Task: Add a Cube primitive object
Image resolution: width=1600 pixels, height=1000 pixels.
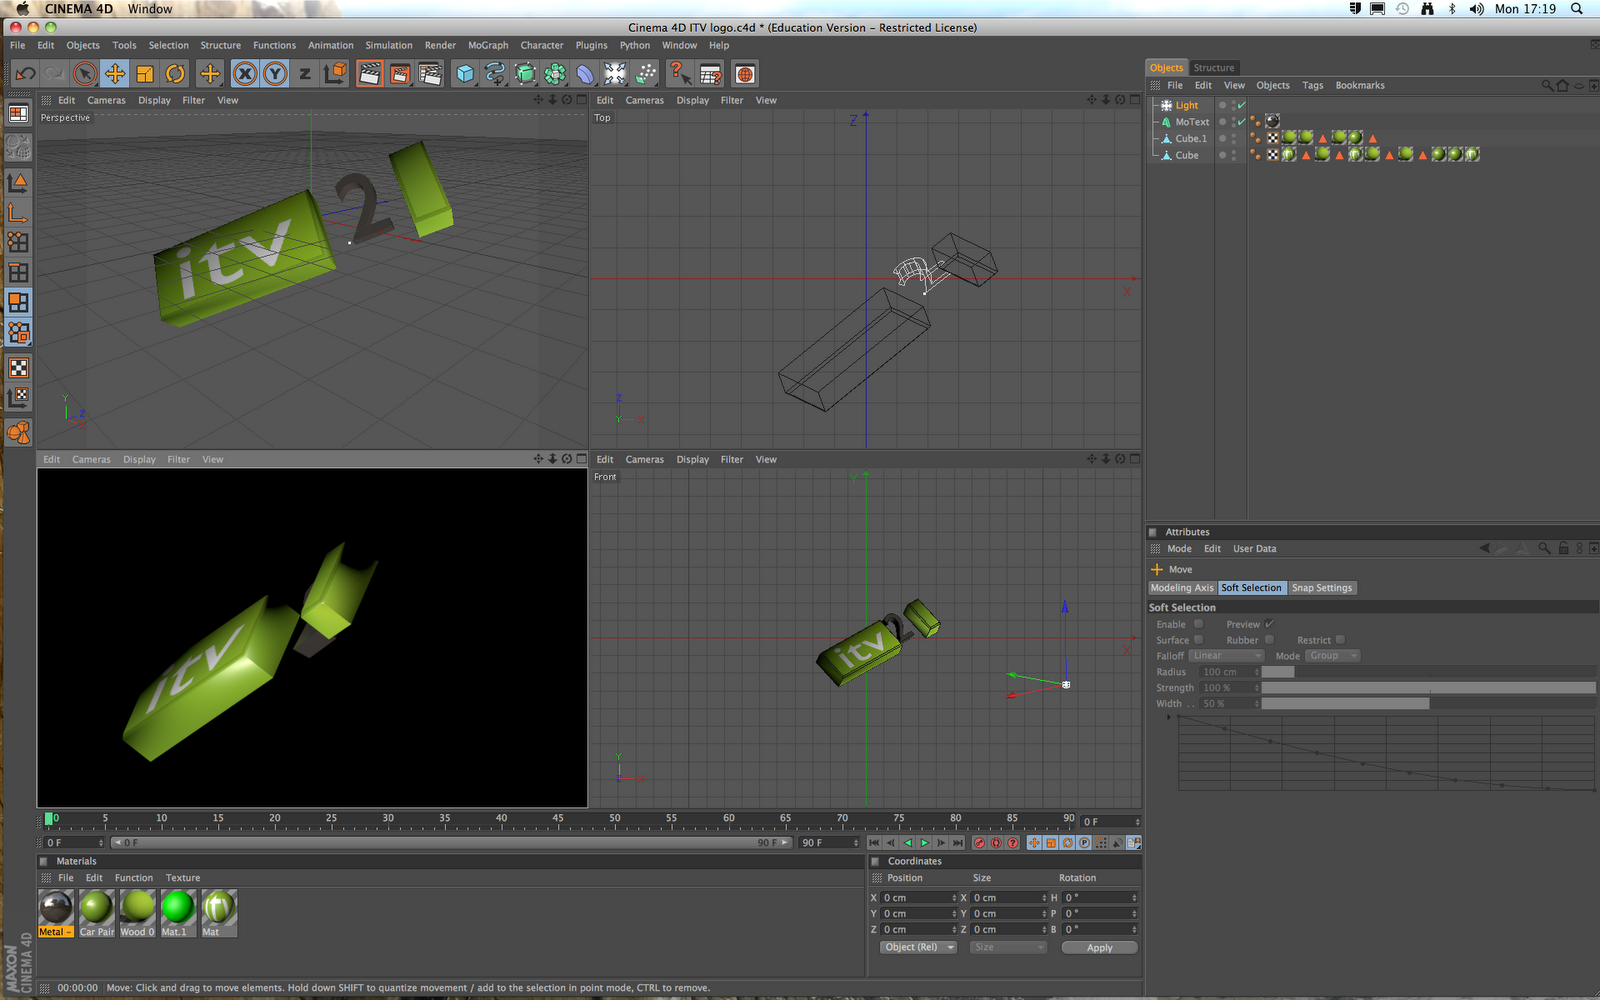Action: 465,74
